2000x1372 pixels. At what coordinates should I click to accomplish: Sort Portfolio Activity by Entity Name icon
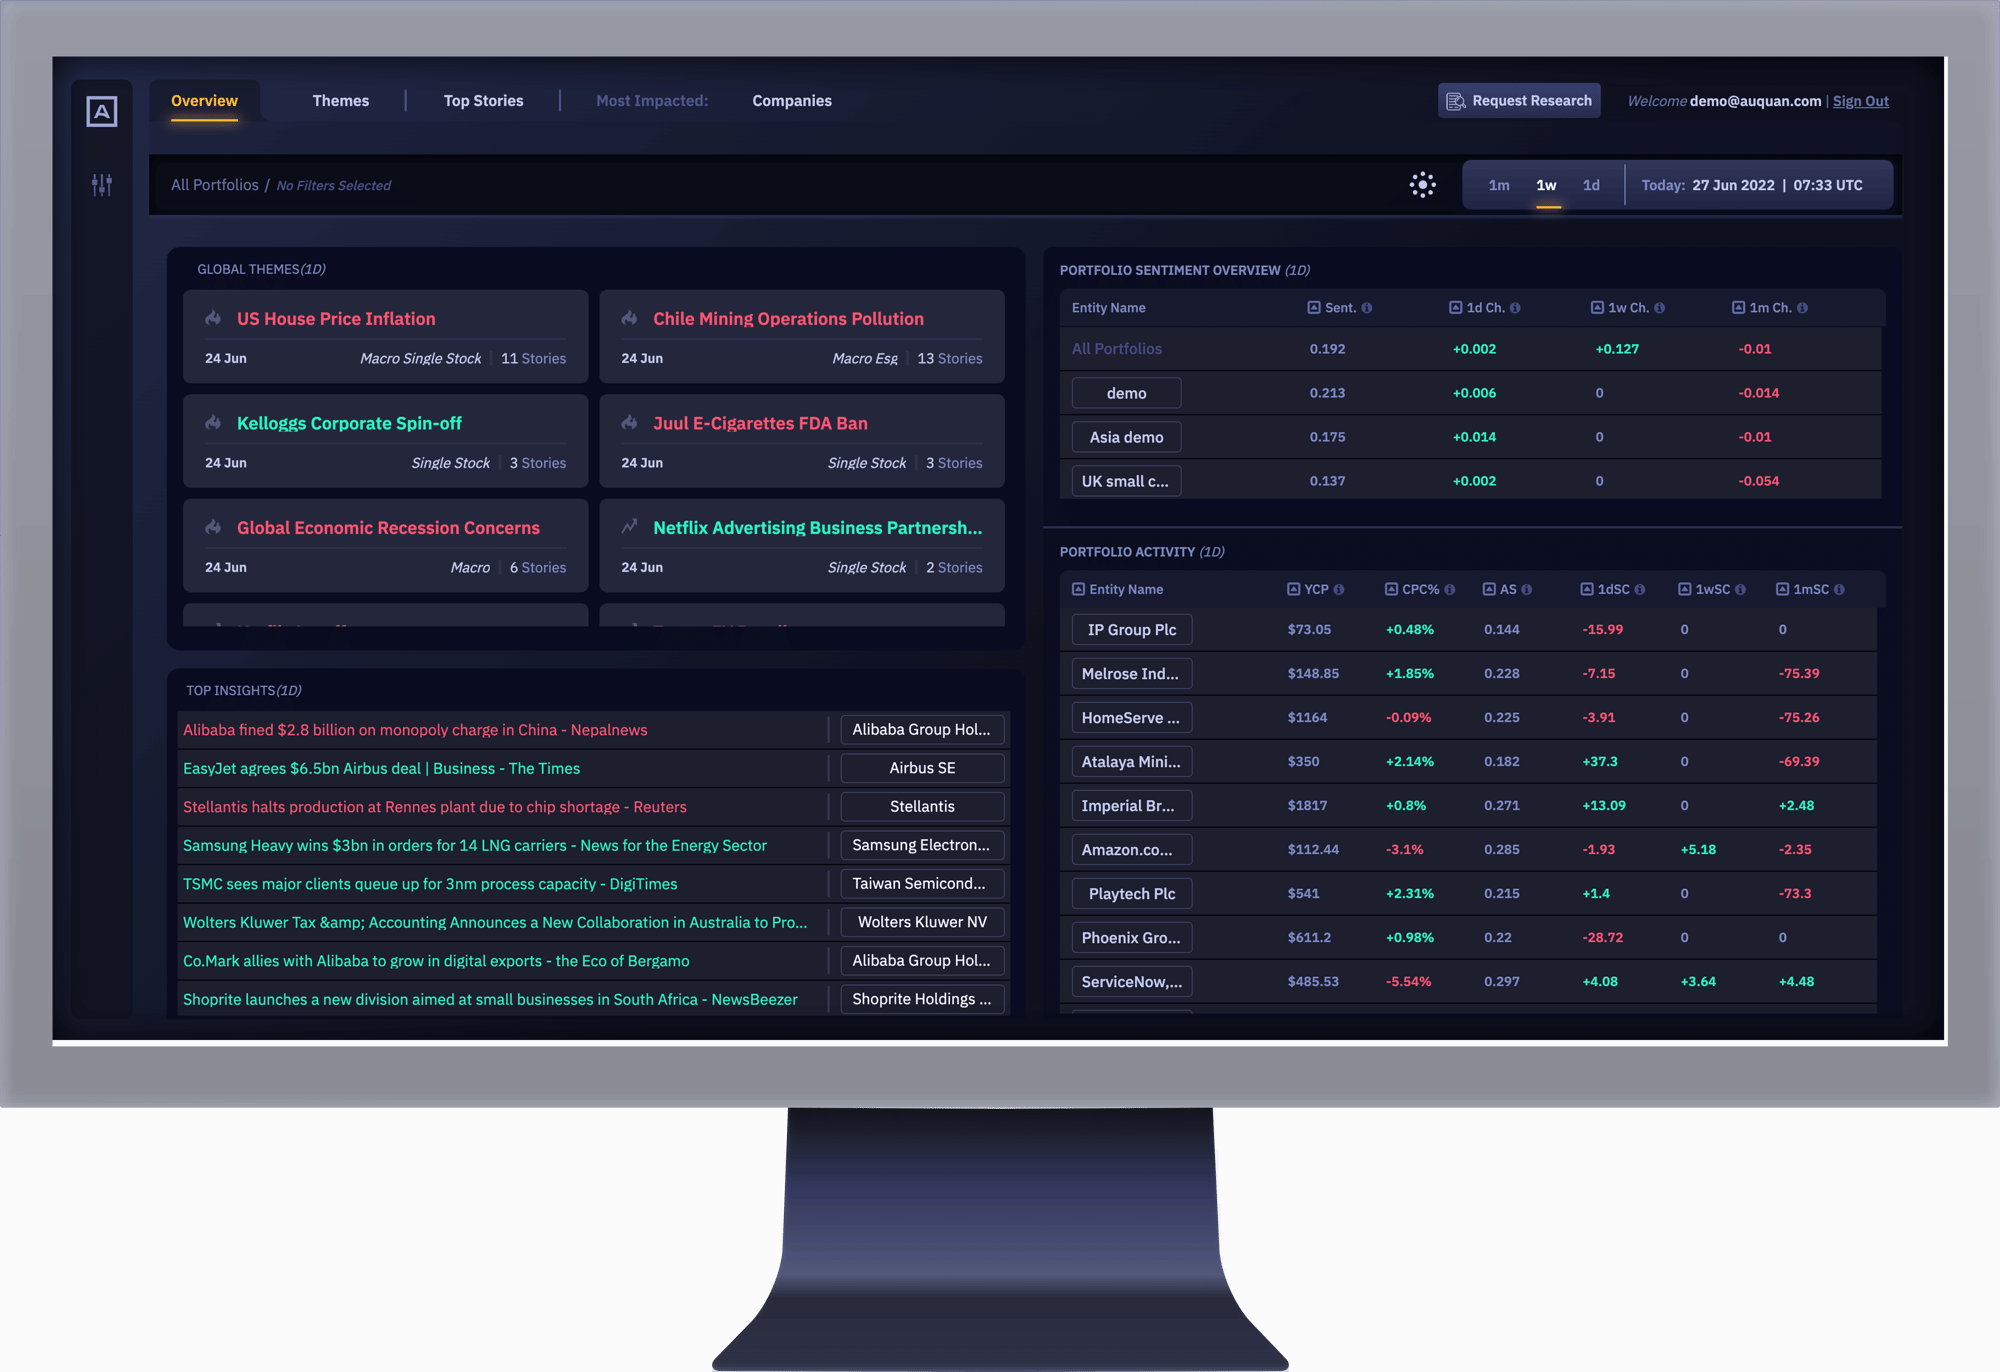[1079, 589]
